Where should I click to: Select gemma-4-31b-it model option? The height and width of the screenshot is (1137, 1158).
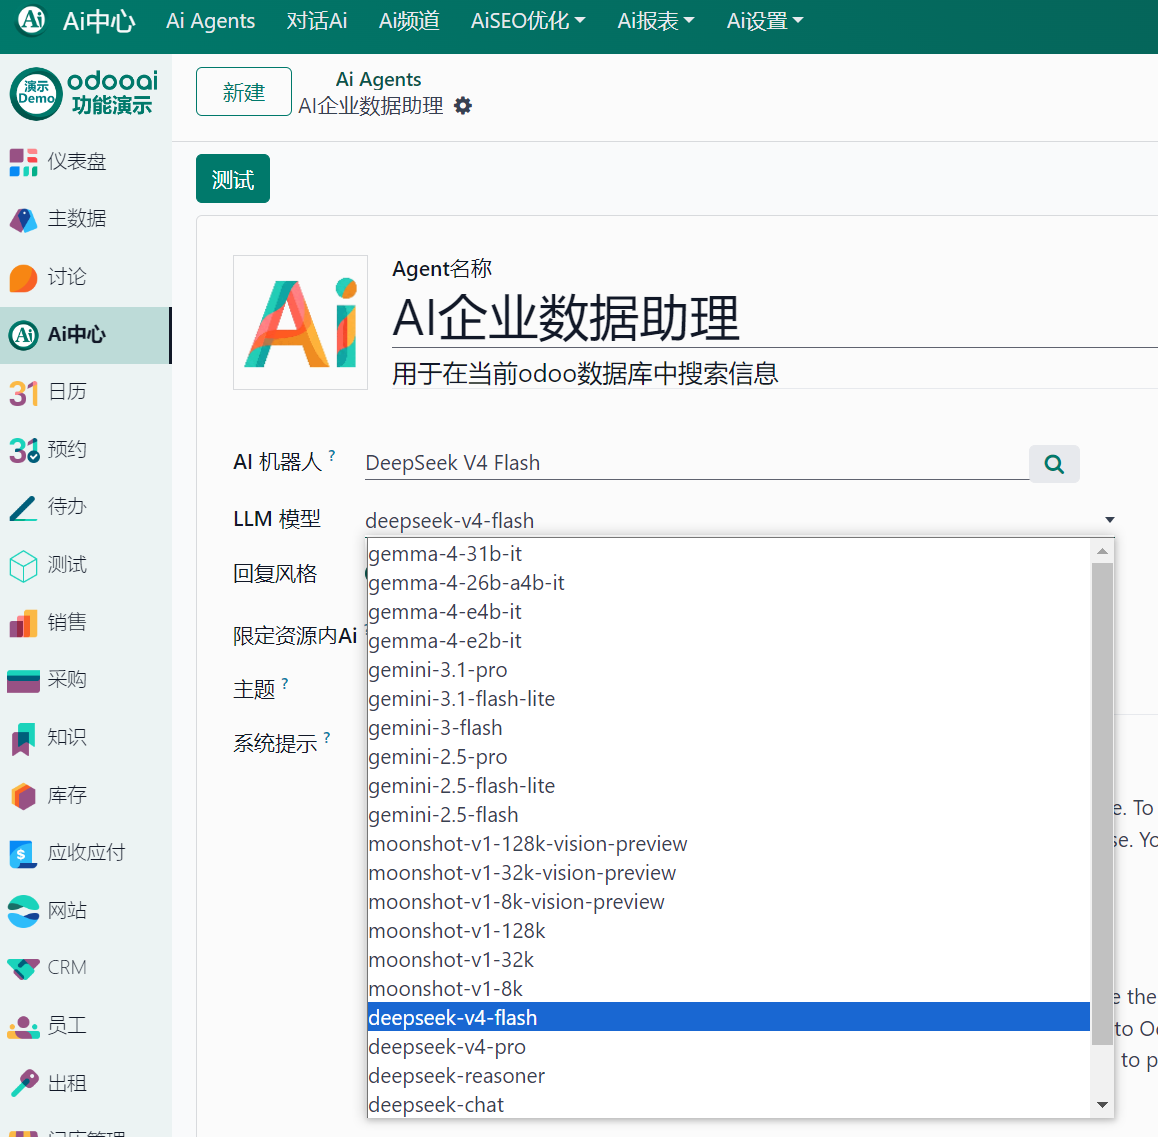point(728,554)
